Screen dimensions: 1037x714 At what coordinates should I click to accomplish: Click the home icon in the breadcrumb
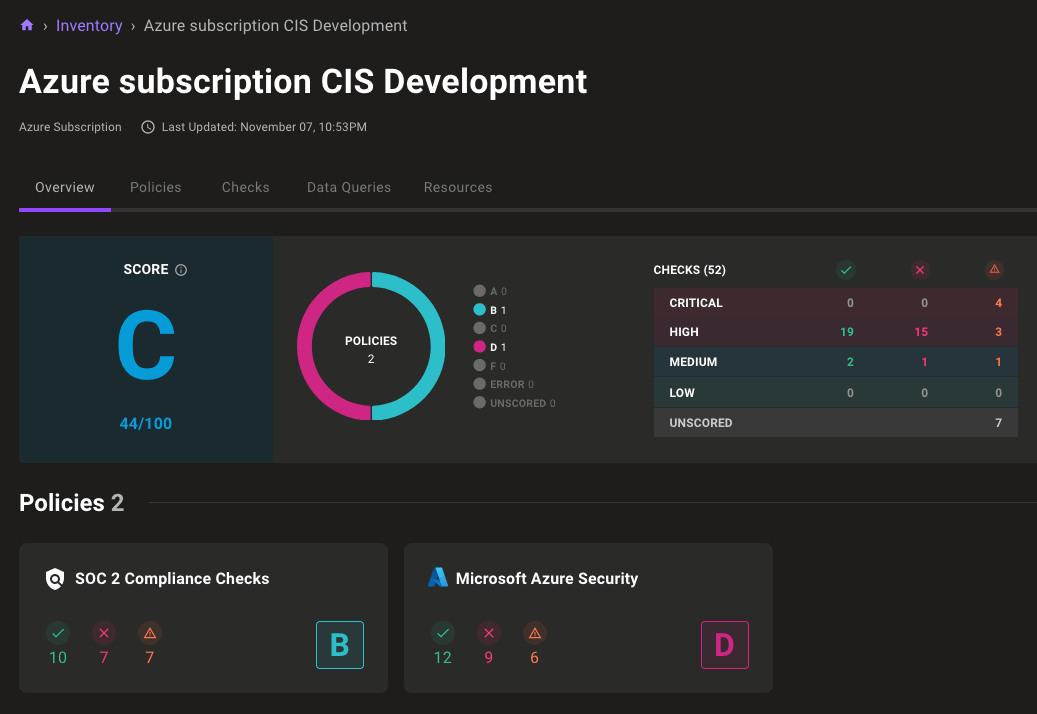(26, 25)
